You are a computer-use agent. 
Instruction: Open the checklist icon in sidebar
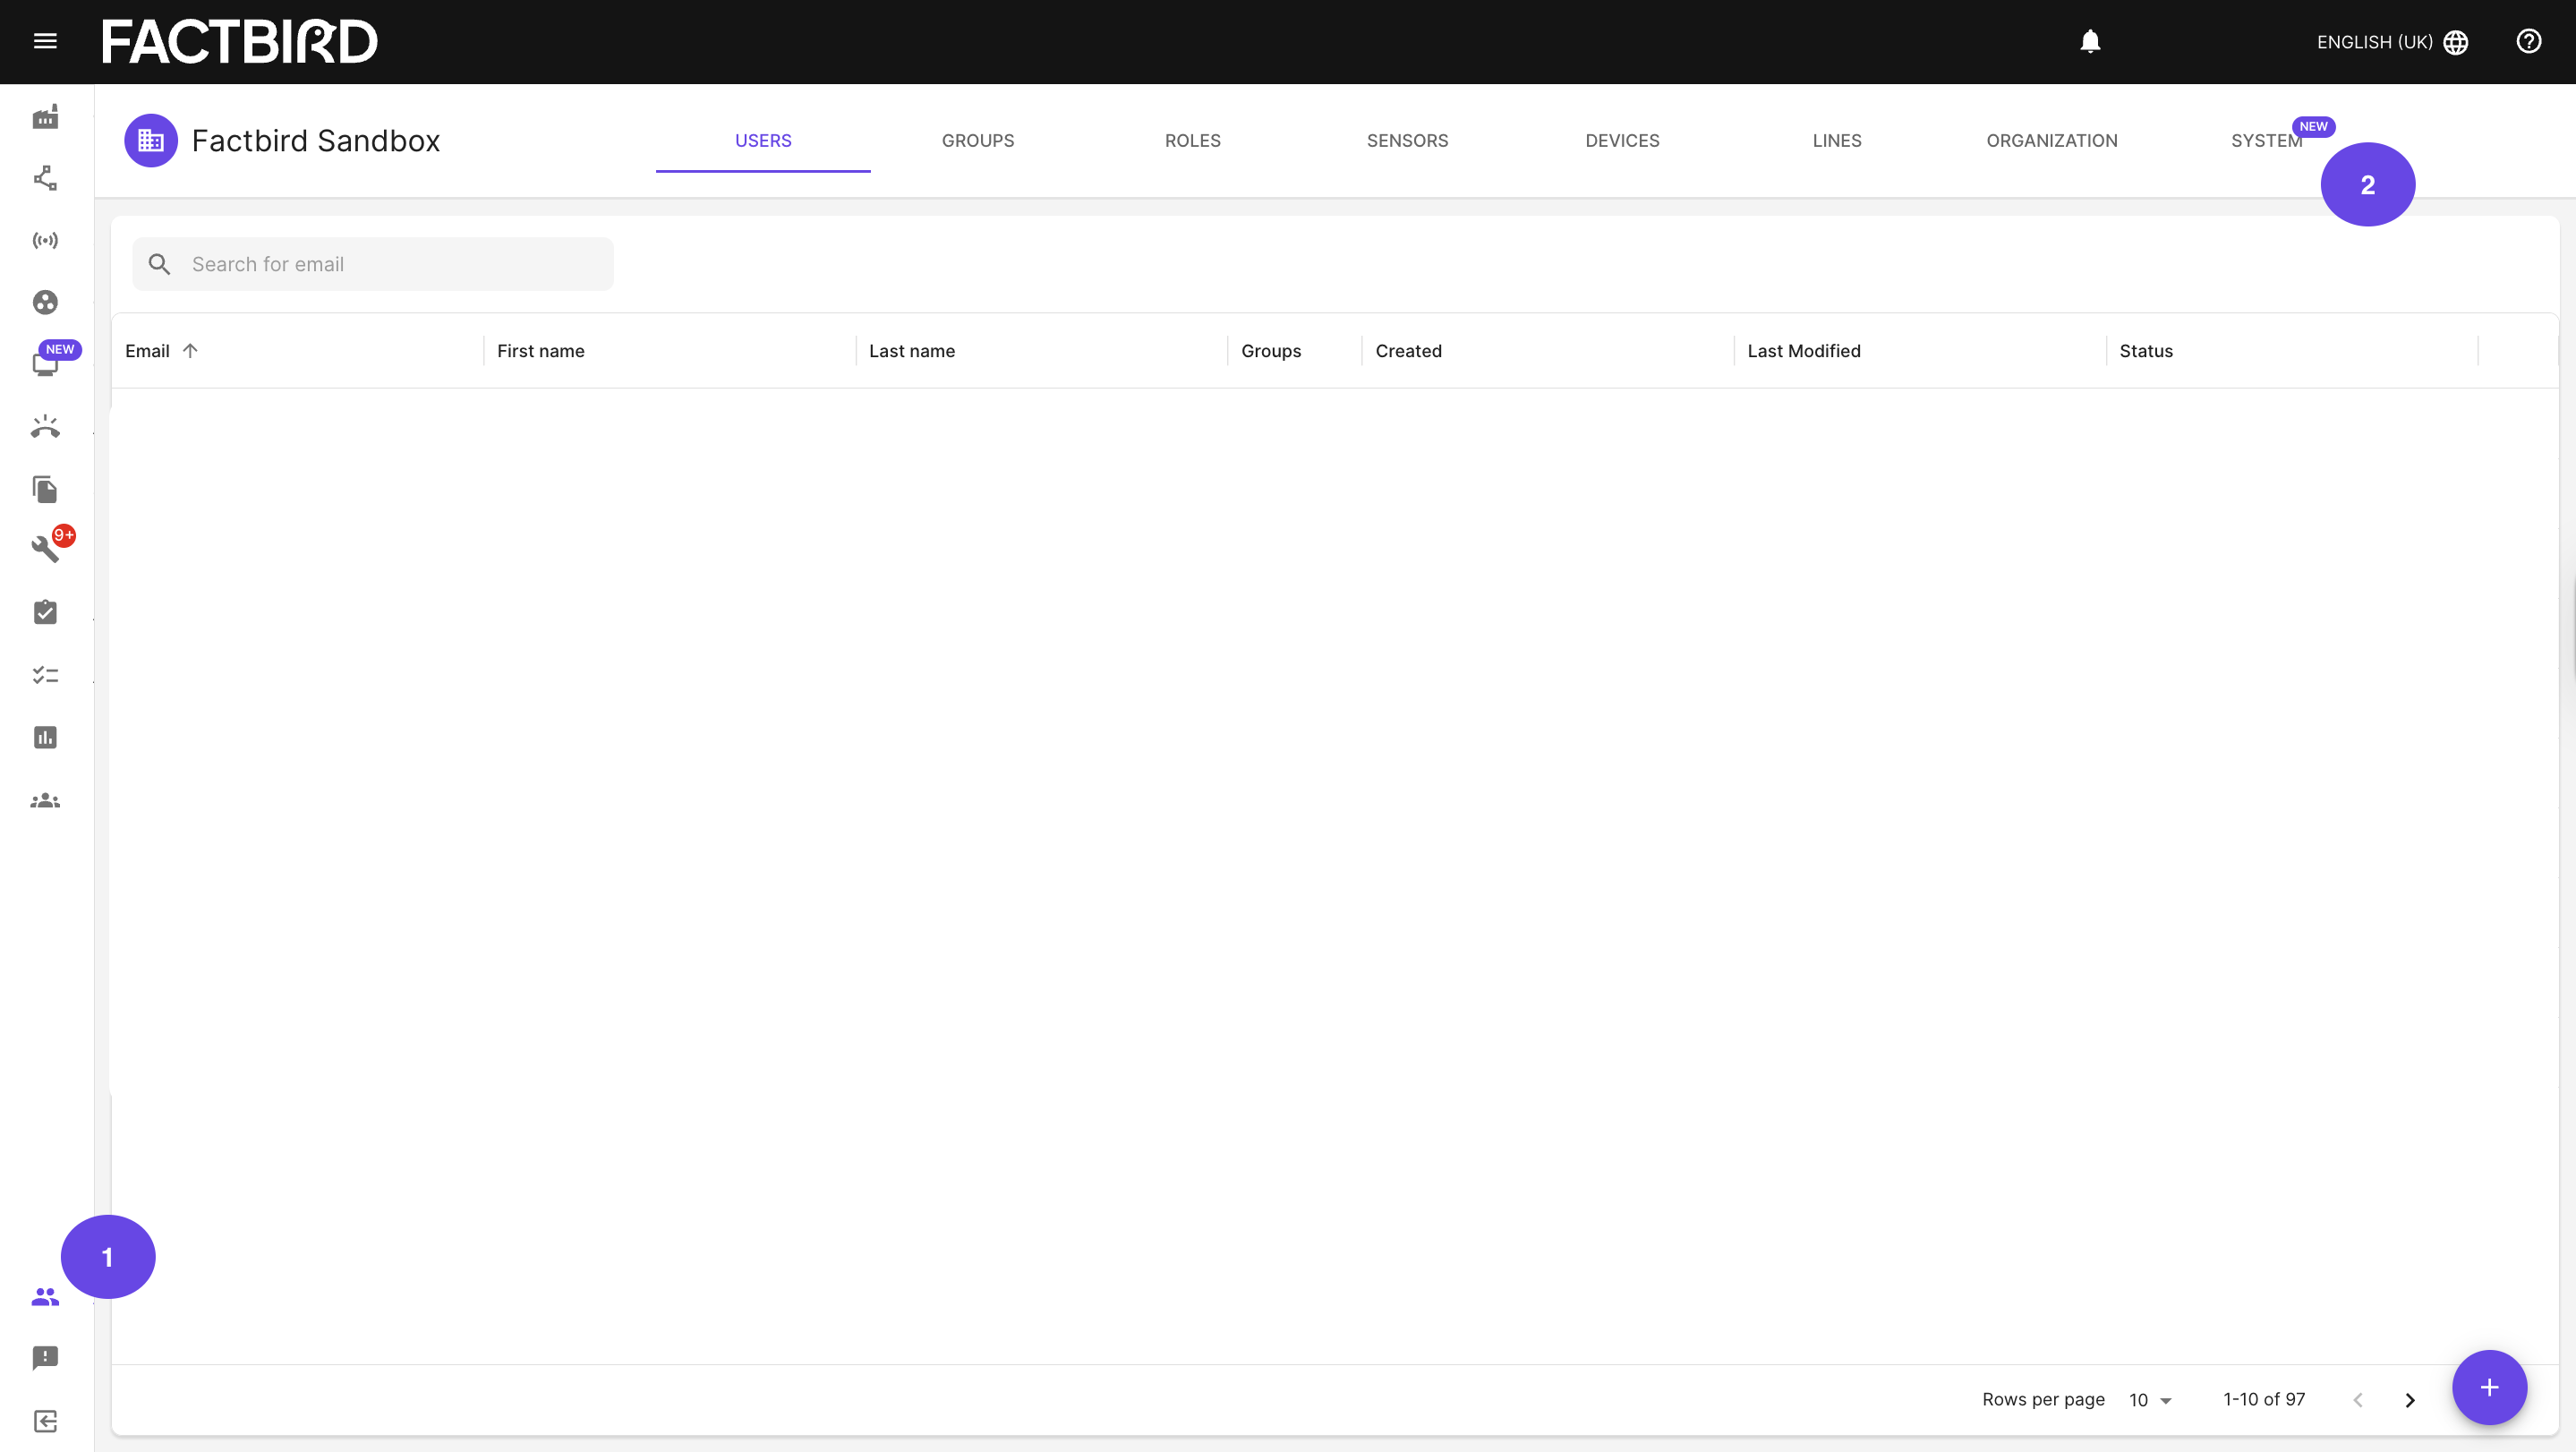pos(45,675)
